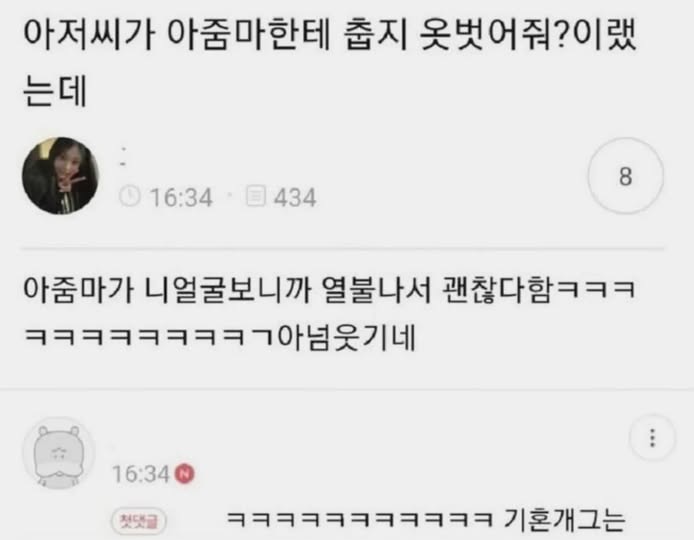Tap the 첫댓글 first-comment badge
The image size is (694, 540).
(x=139, y=520)
